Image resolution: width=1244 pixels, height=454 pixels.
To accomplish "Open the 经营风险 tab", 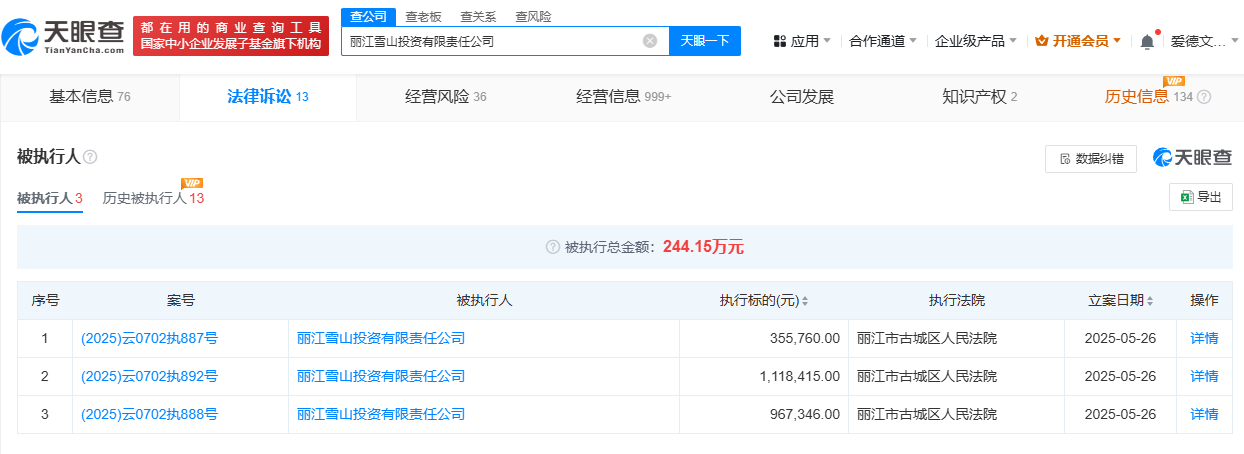I will coord(445,97).
